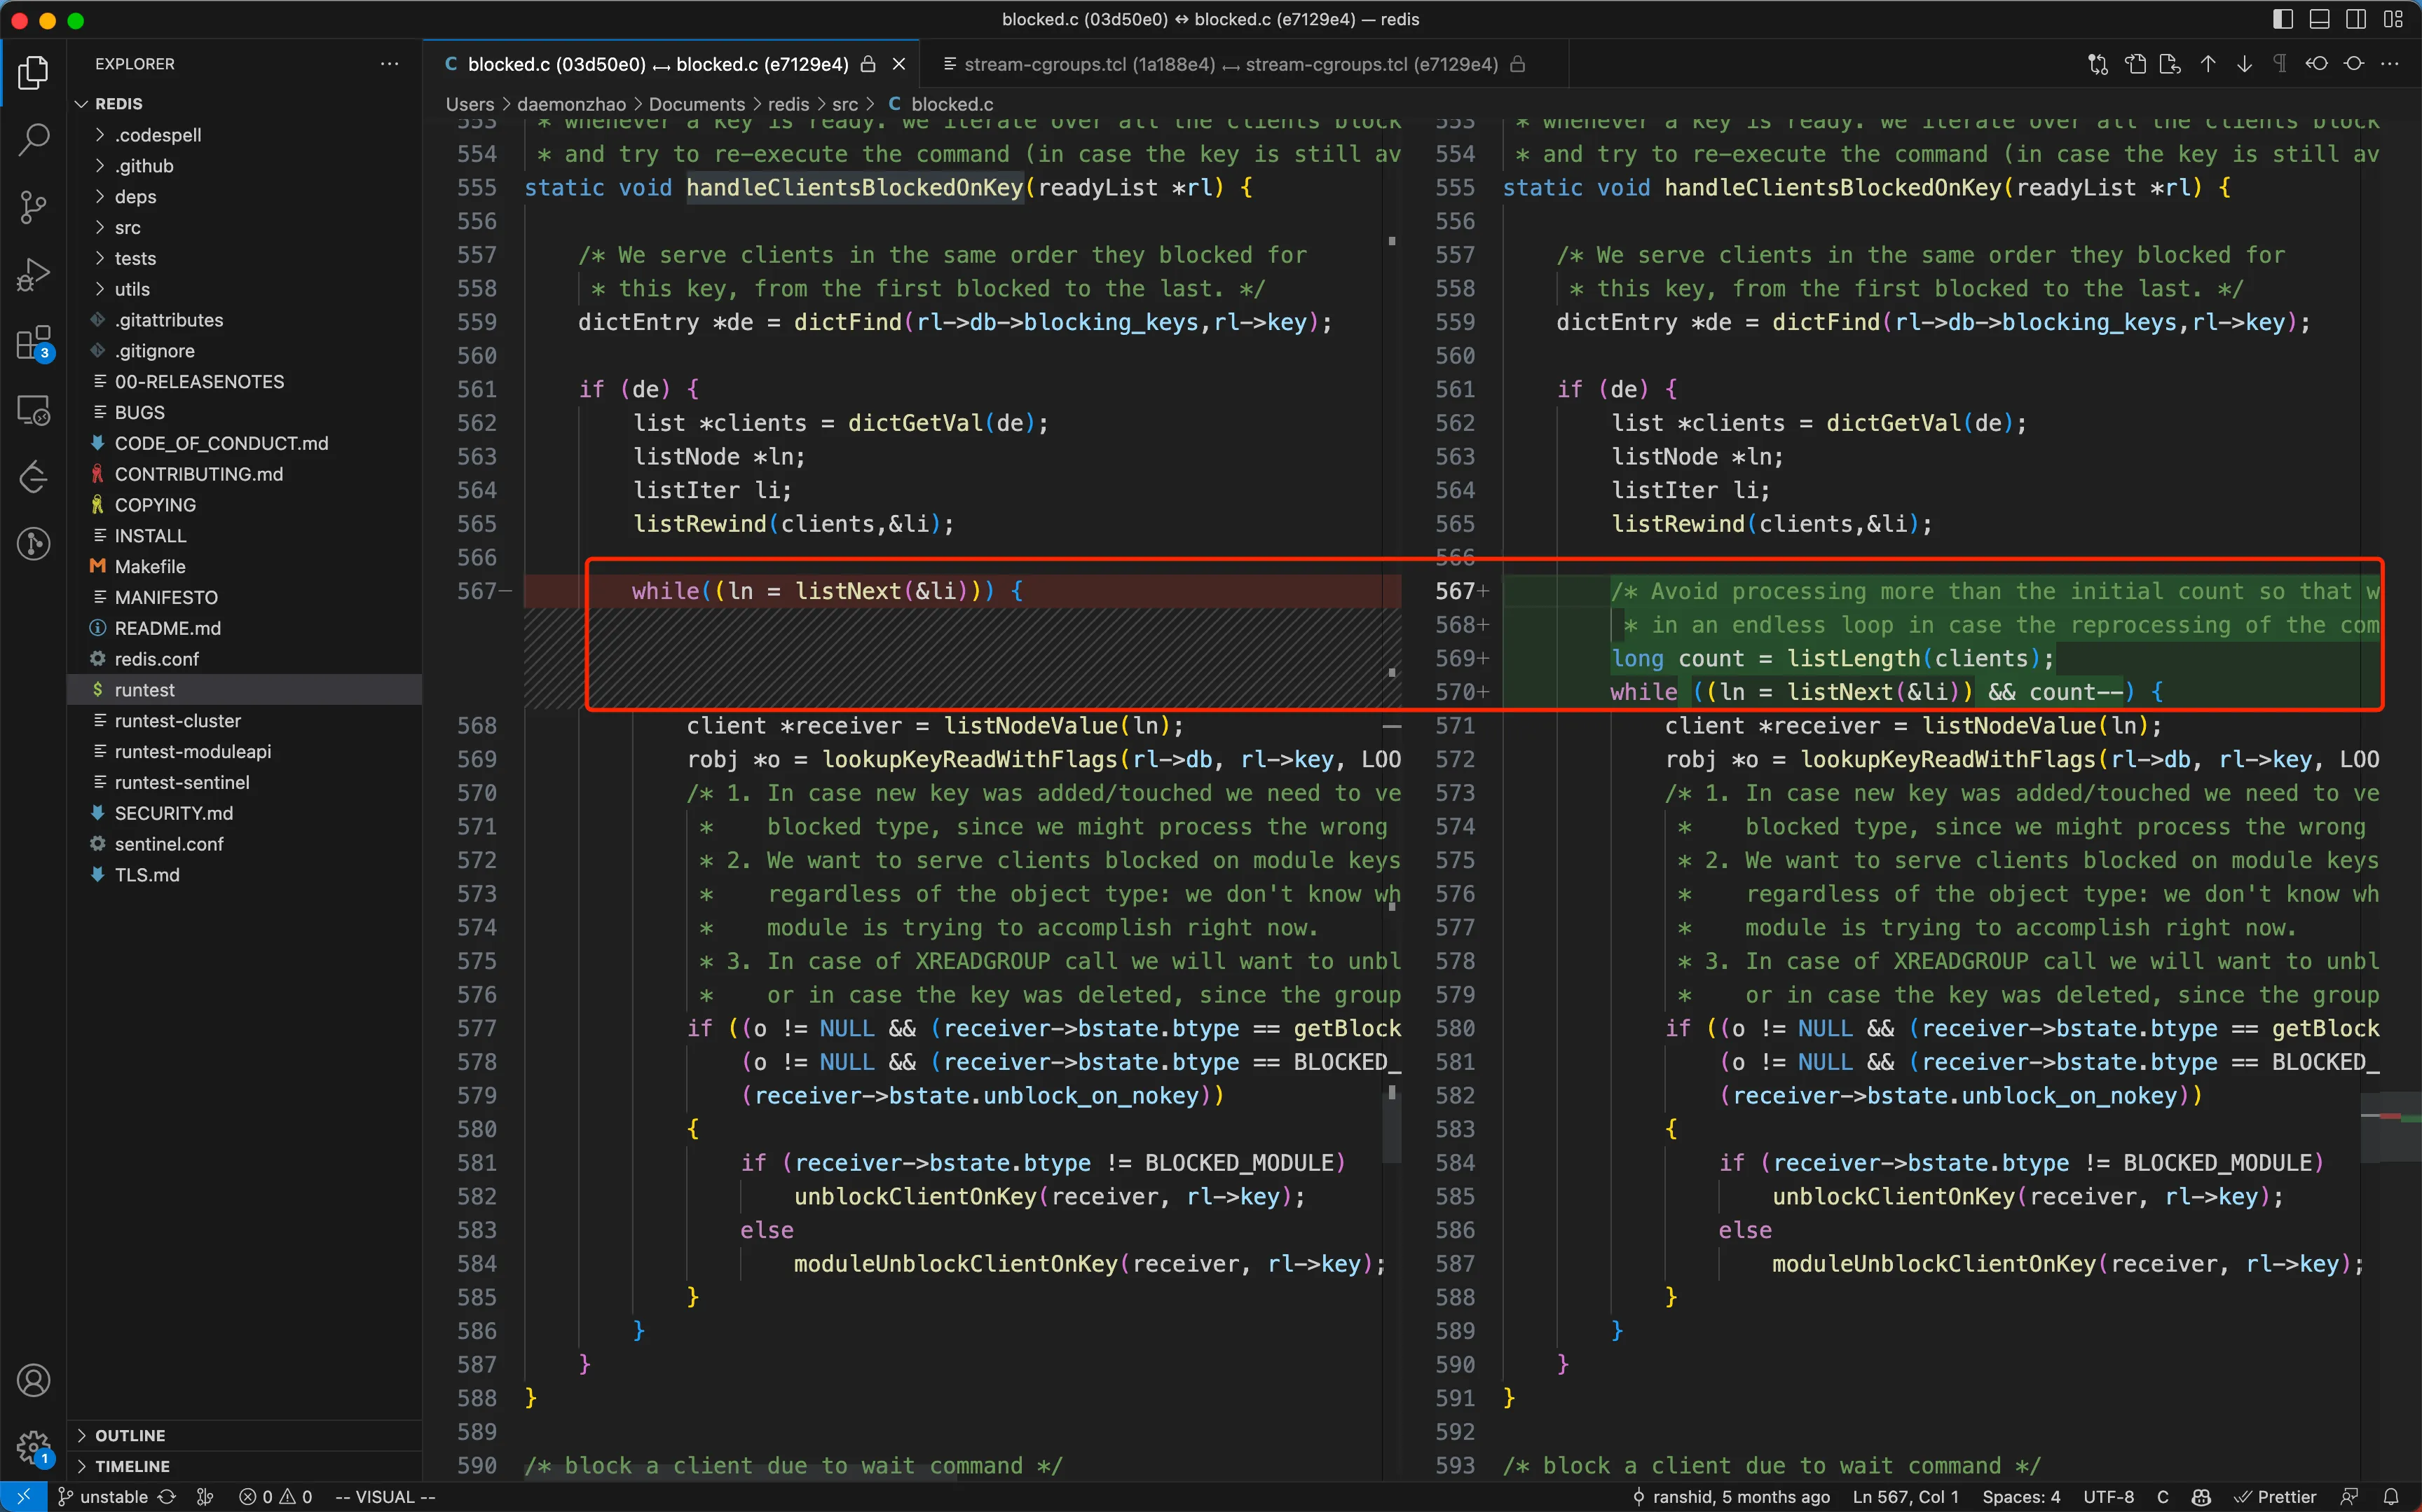
Task: Close the blocked.c diff tab
Action: coord(898,64)
